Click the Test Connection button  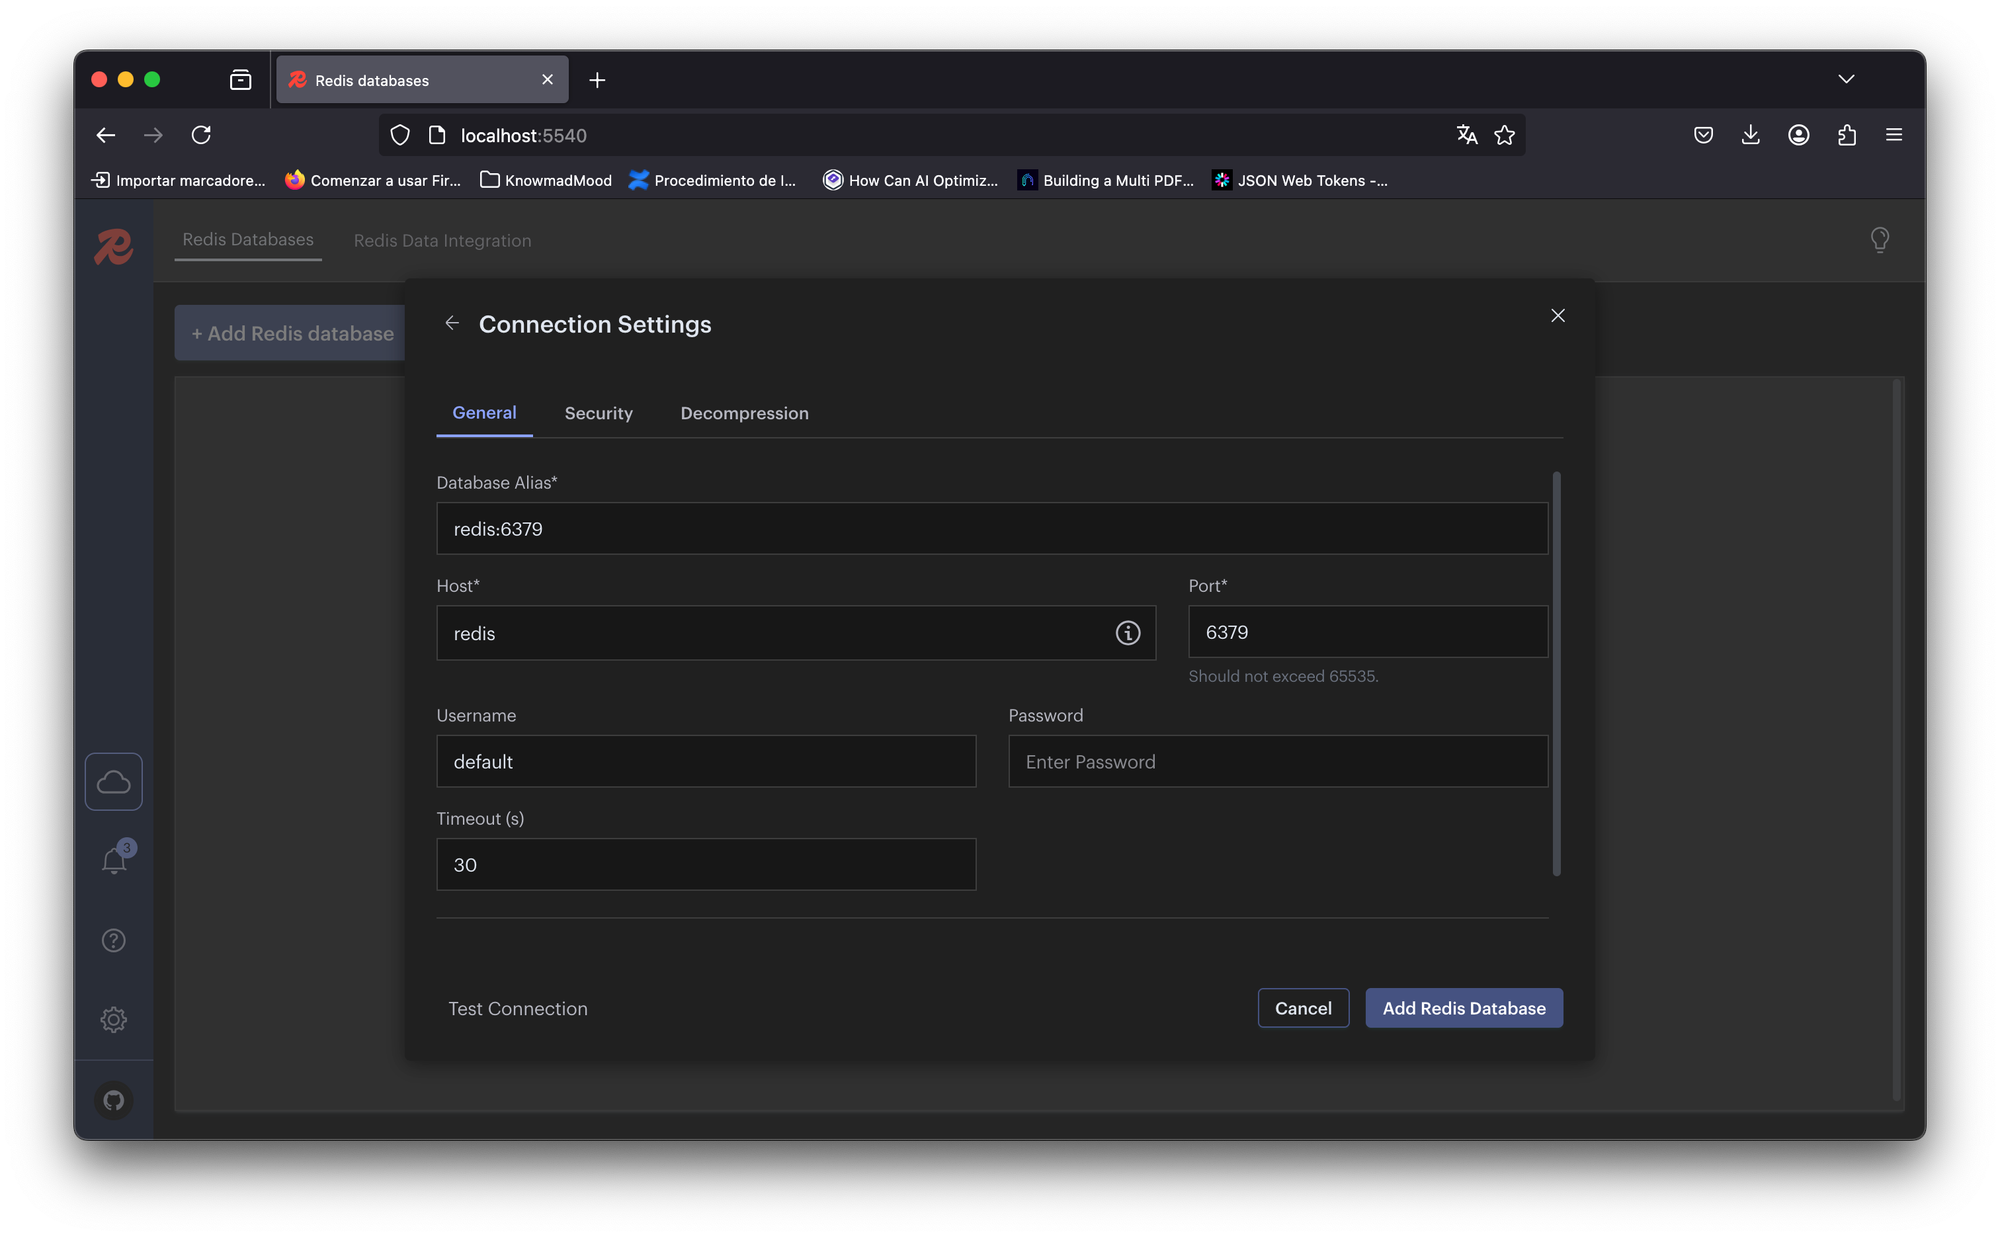517,1009
